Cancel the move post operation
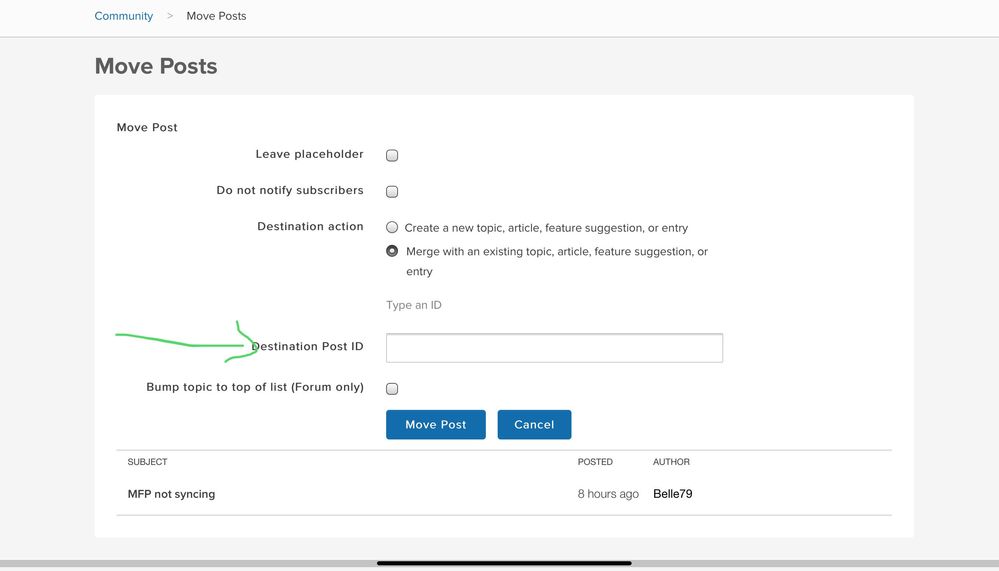The height and width of the screenshot is (571, 999). [x=534, y=424]
